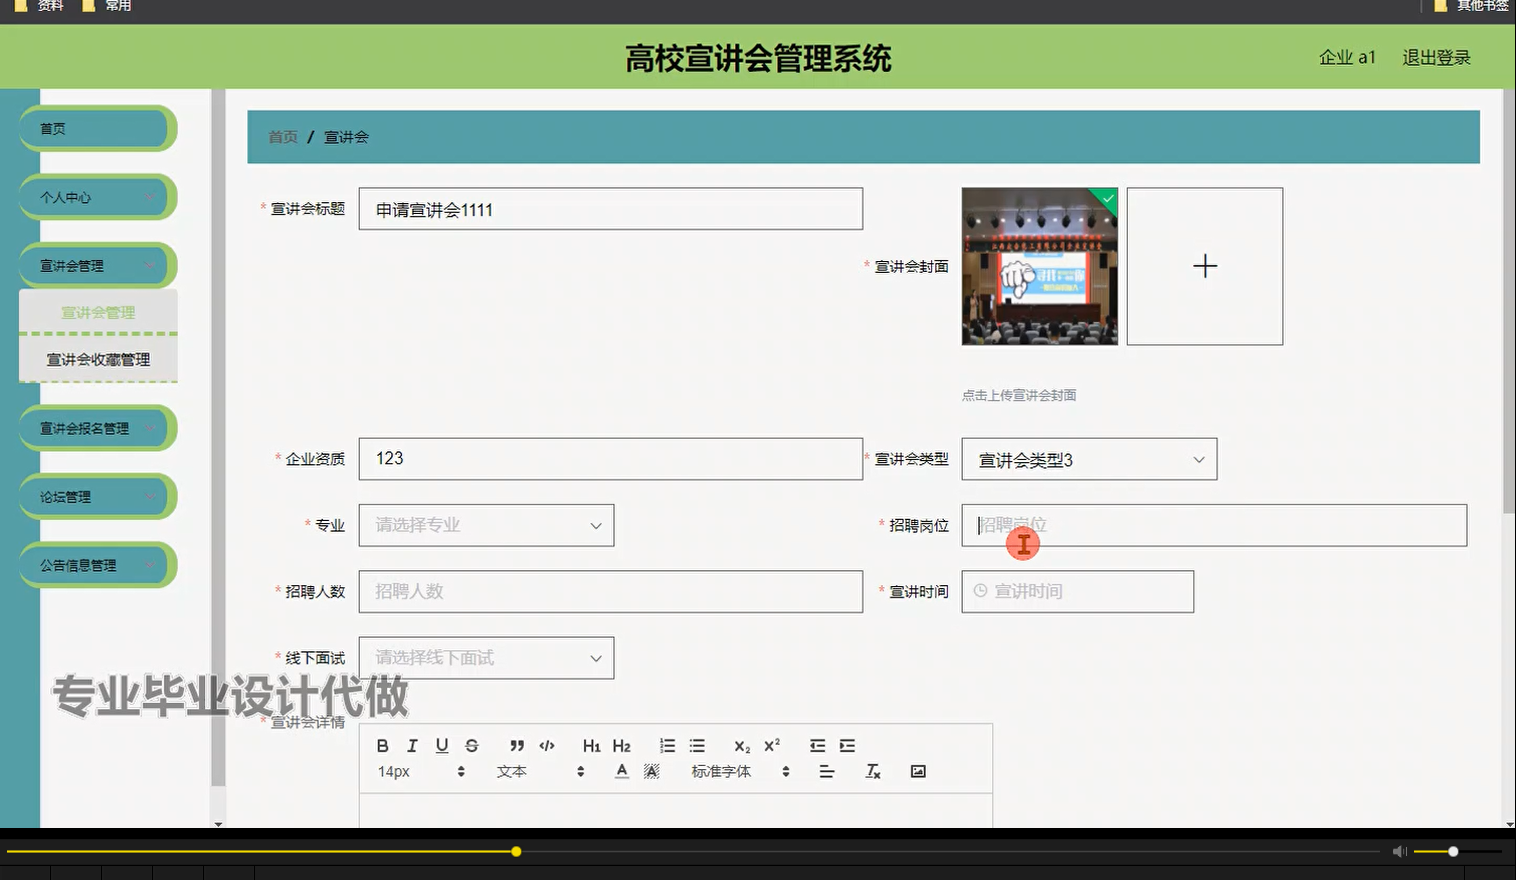
Task: Insert a blockquote using the quote icon
Action: pos(516,745)
